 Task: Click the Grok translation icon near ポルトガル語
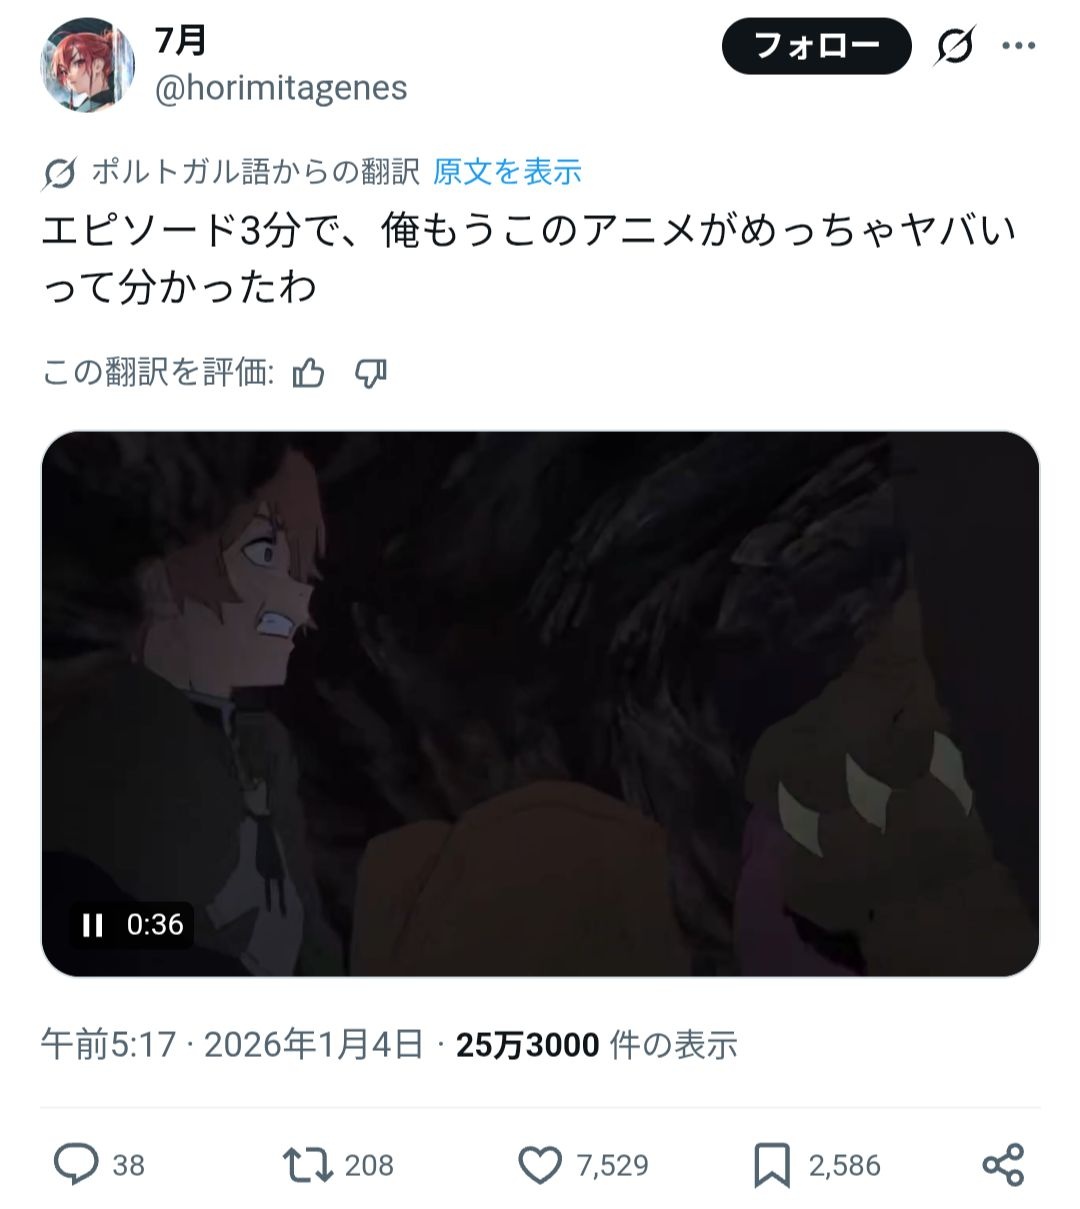click(x=60, y=173)
